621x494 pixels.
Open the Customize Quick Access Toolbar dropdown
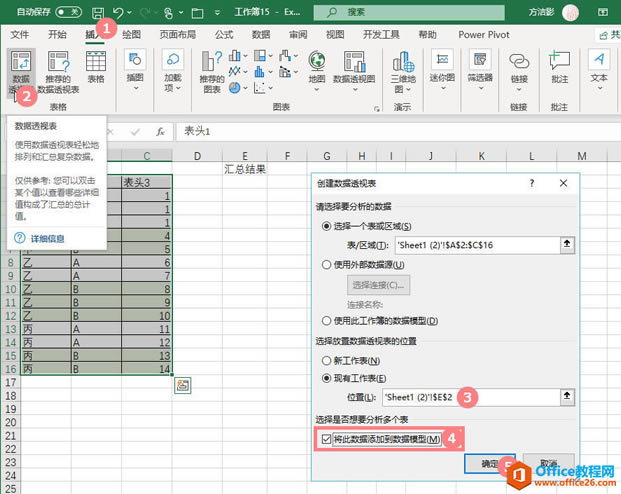(217, 13)
